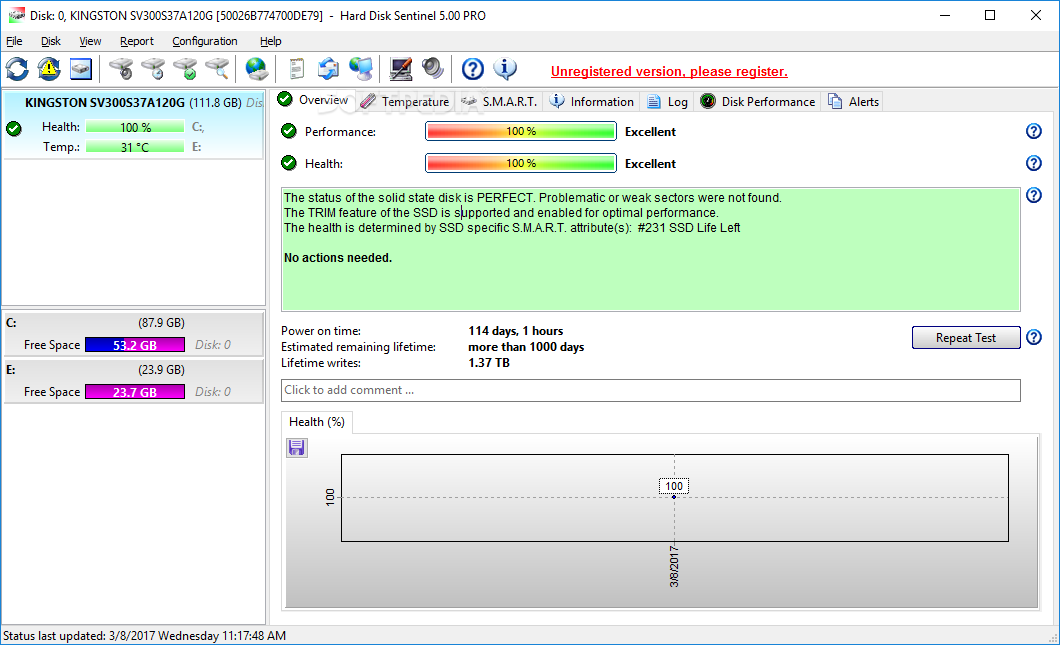Click the save floppy icon on health graph

click(296, 448)
